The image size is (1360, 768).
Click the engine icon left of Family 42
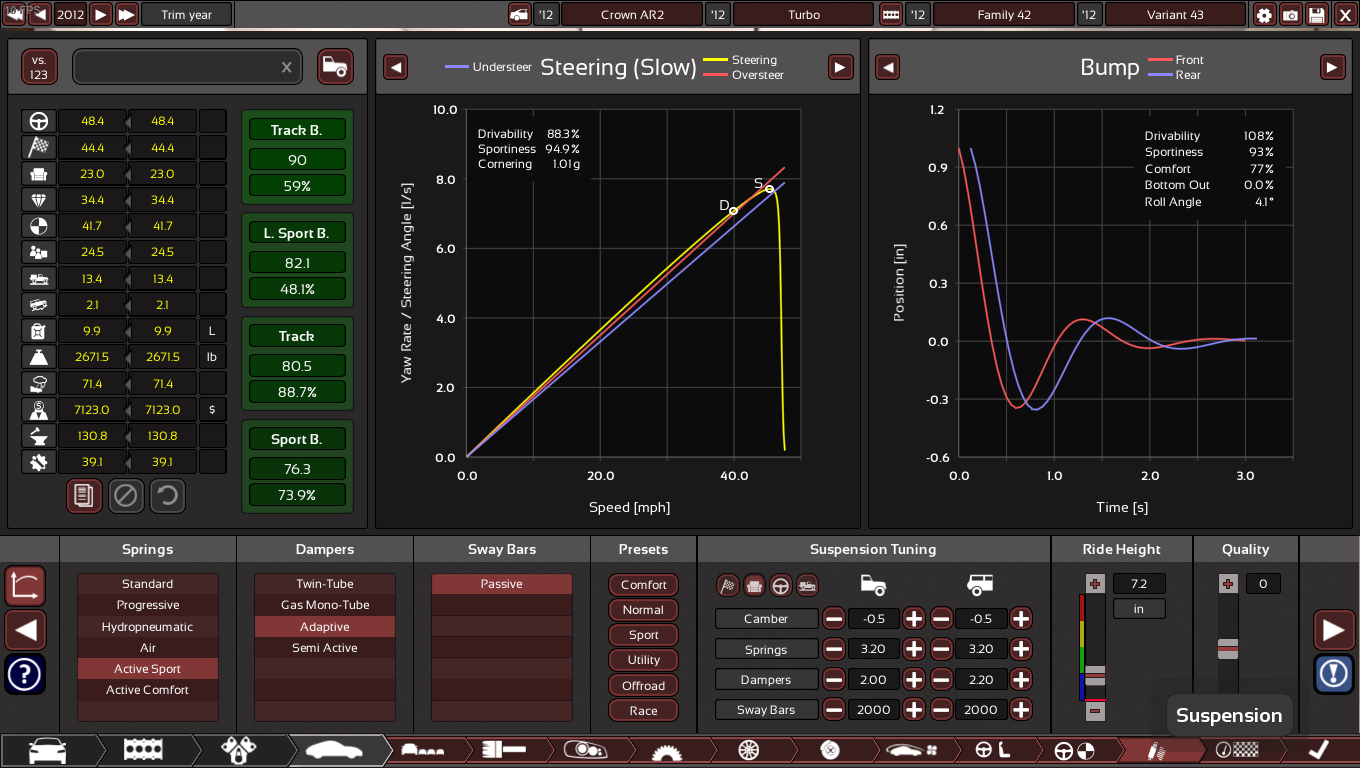coord(891,15)
